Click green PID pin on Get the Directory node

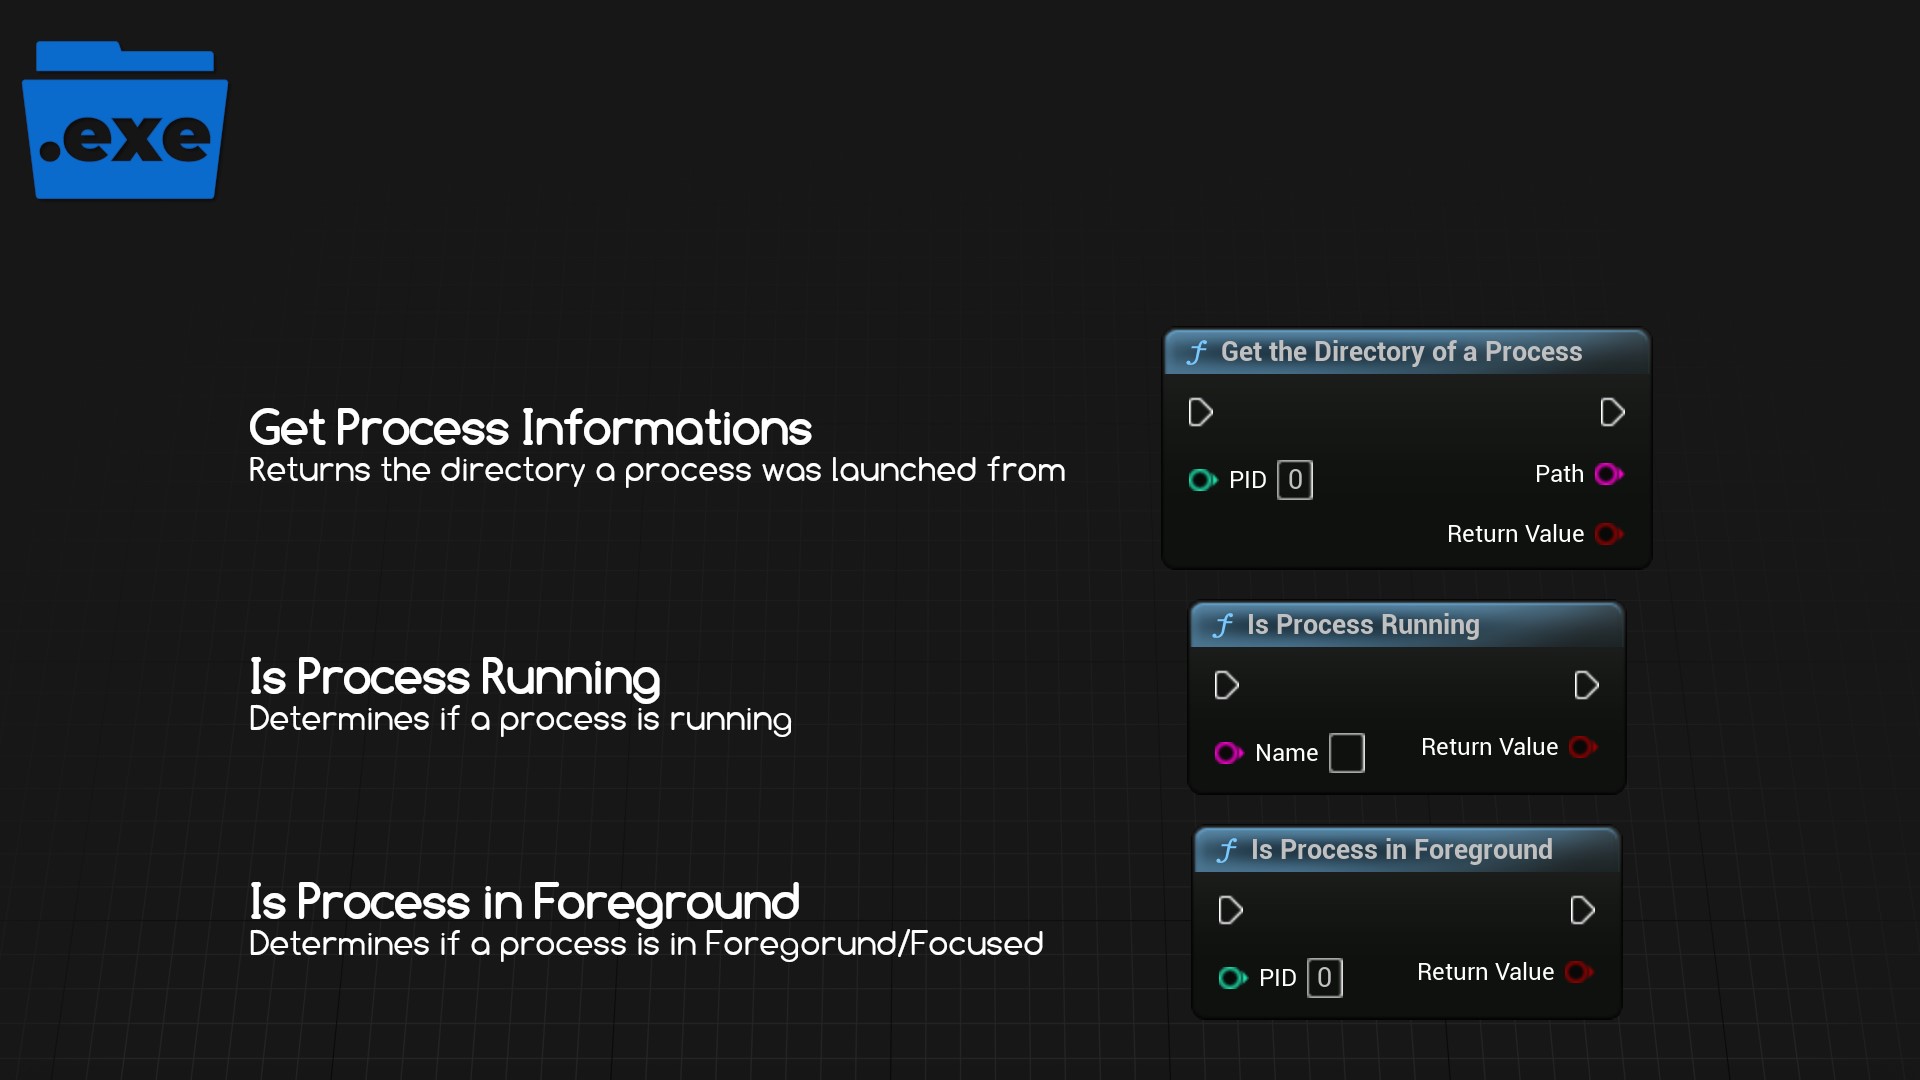coord(1201,480)
